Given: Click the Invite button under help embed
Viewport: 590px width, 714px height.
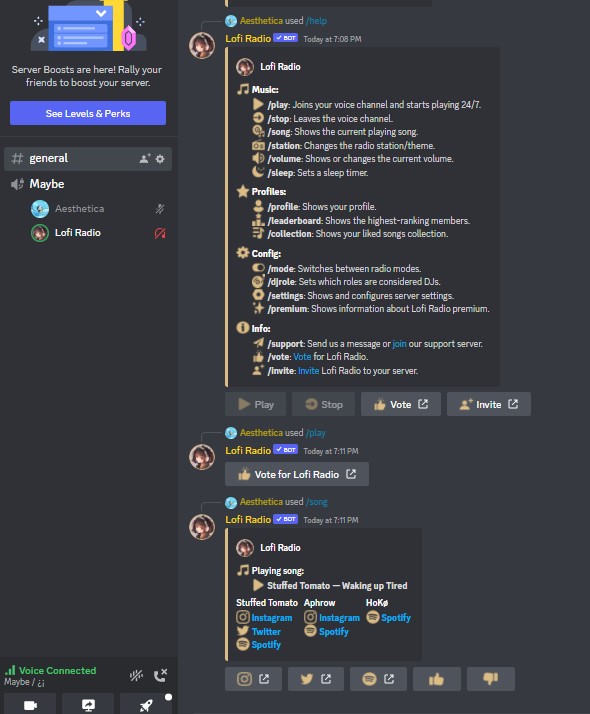Looking at the screenshot, I should [x=489, y=404].
